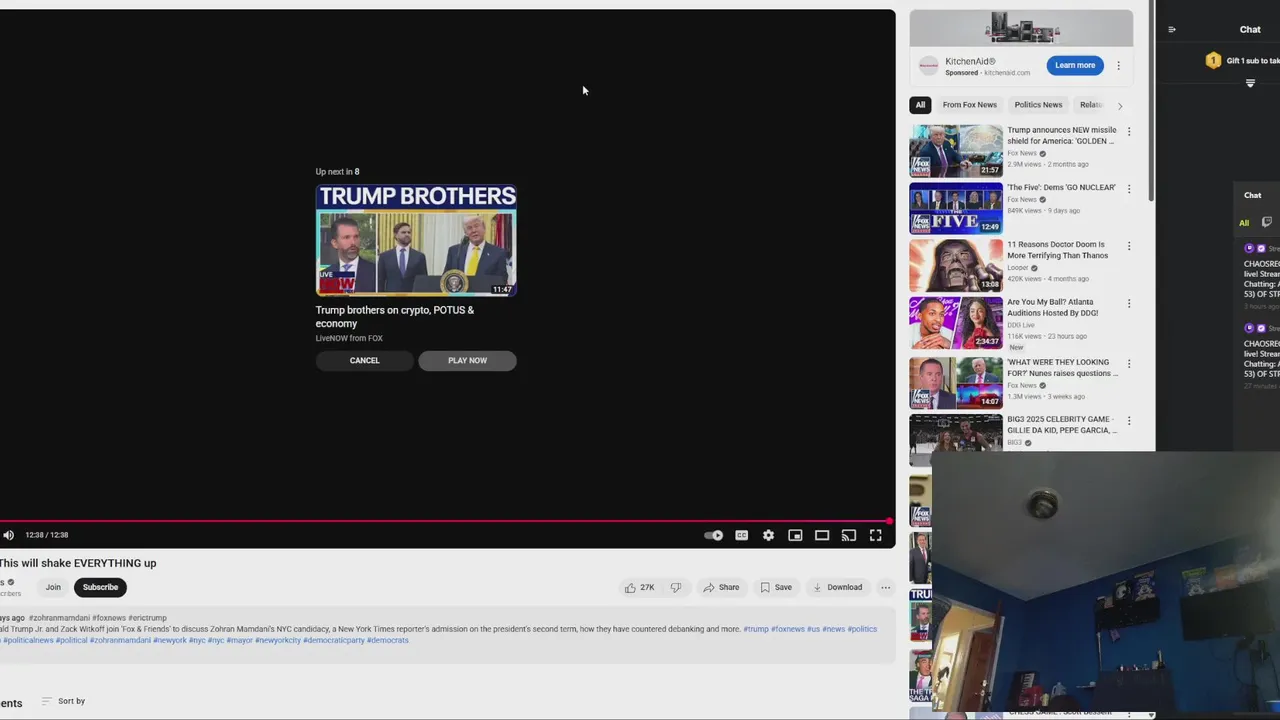Screen dimensions: 1280x720
Task: Select the chat bubble tab in overlay
Action: tap(1267, 222)
